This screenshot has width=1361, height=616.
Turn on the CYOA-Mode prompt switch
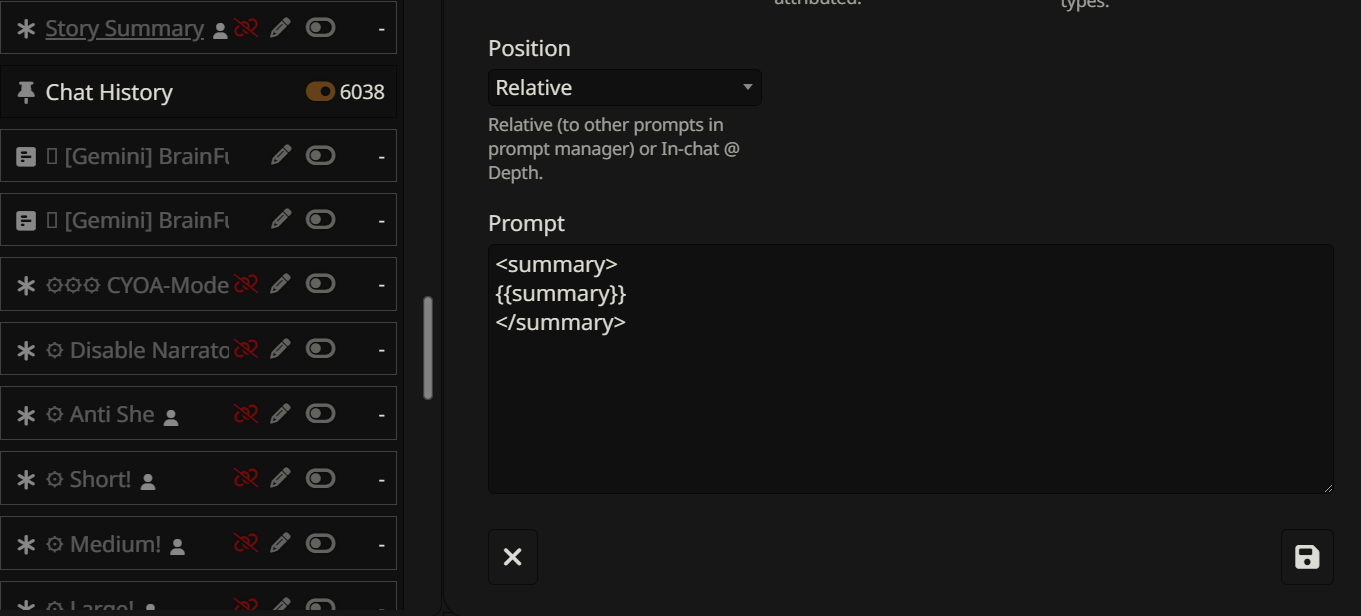(x=320, y=284)
